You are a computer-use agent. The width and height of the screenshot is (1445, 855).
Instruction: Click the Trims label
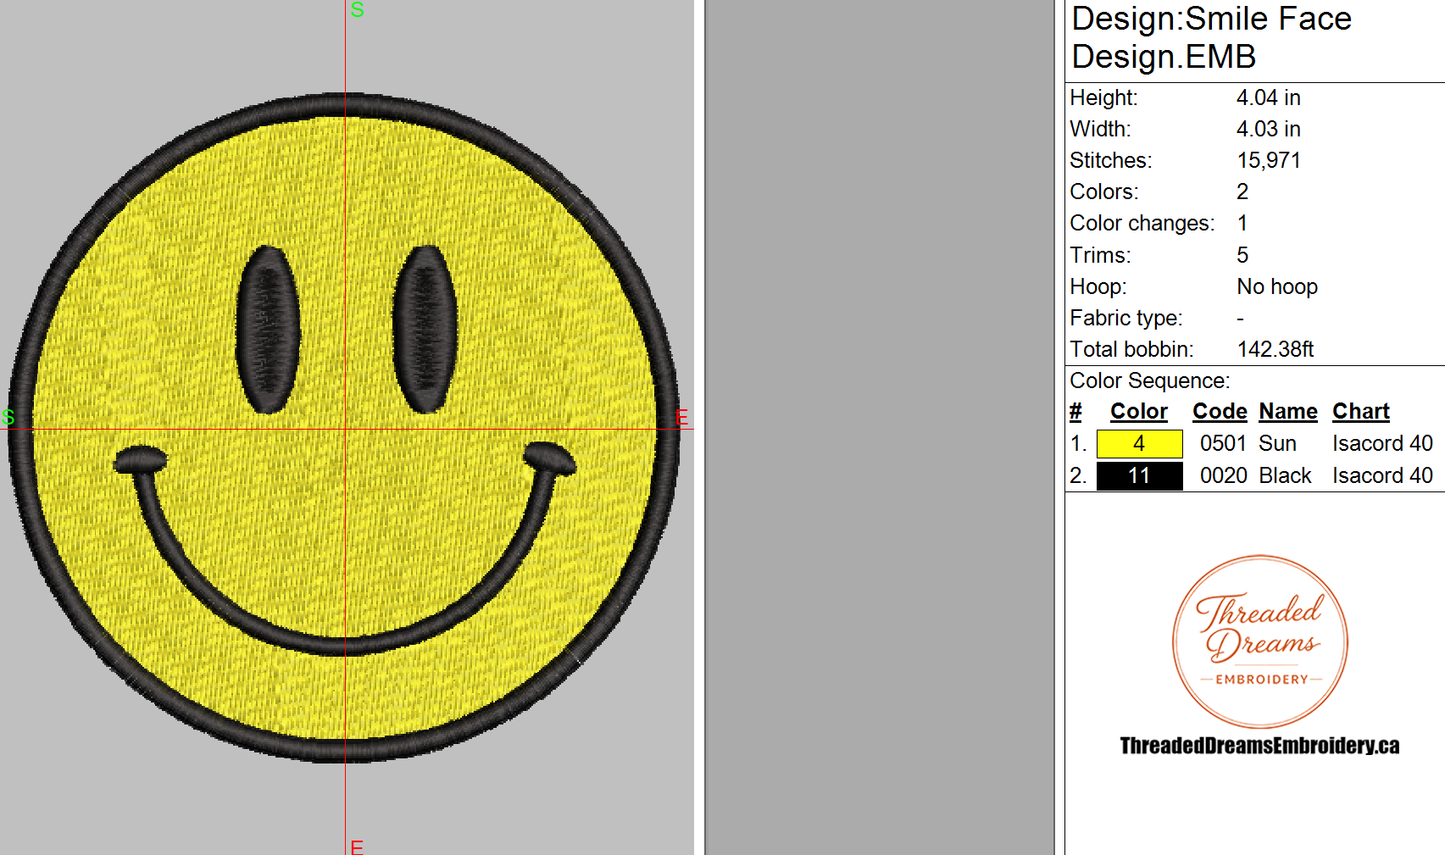click(x=1100, y=255)
